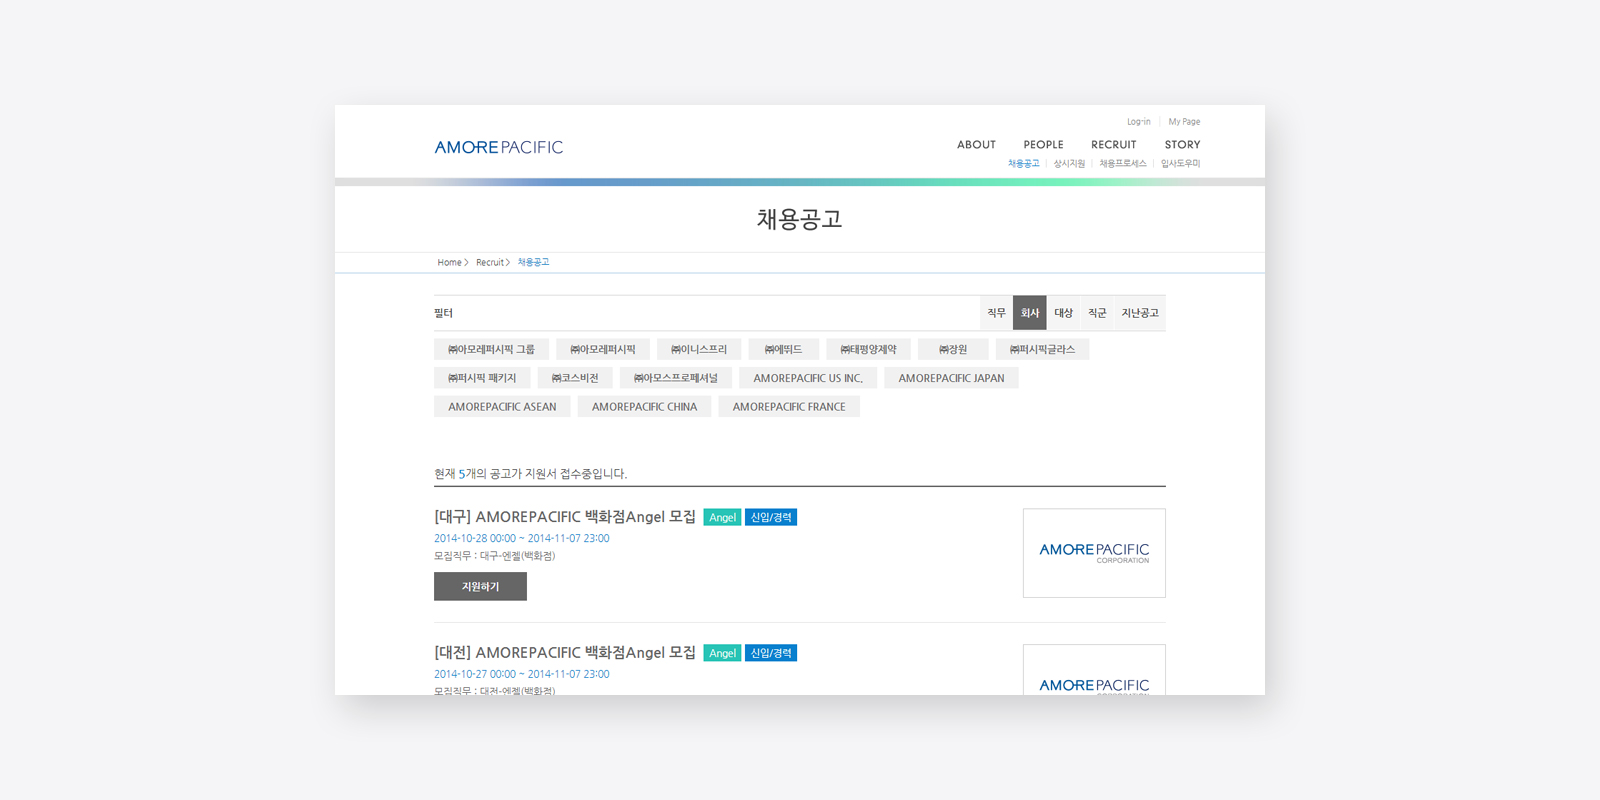The width and height of the screenshot is (1600, 800).
Task: Switch to the 직군 filter tab
Action: [1097, 313]
